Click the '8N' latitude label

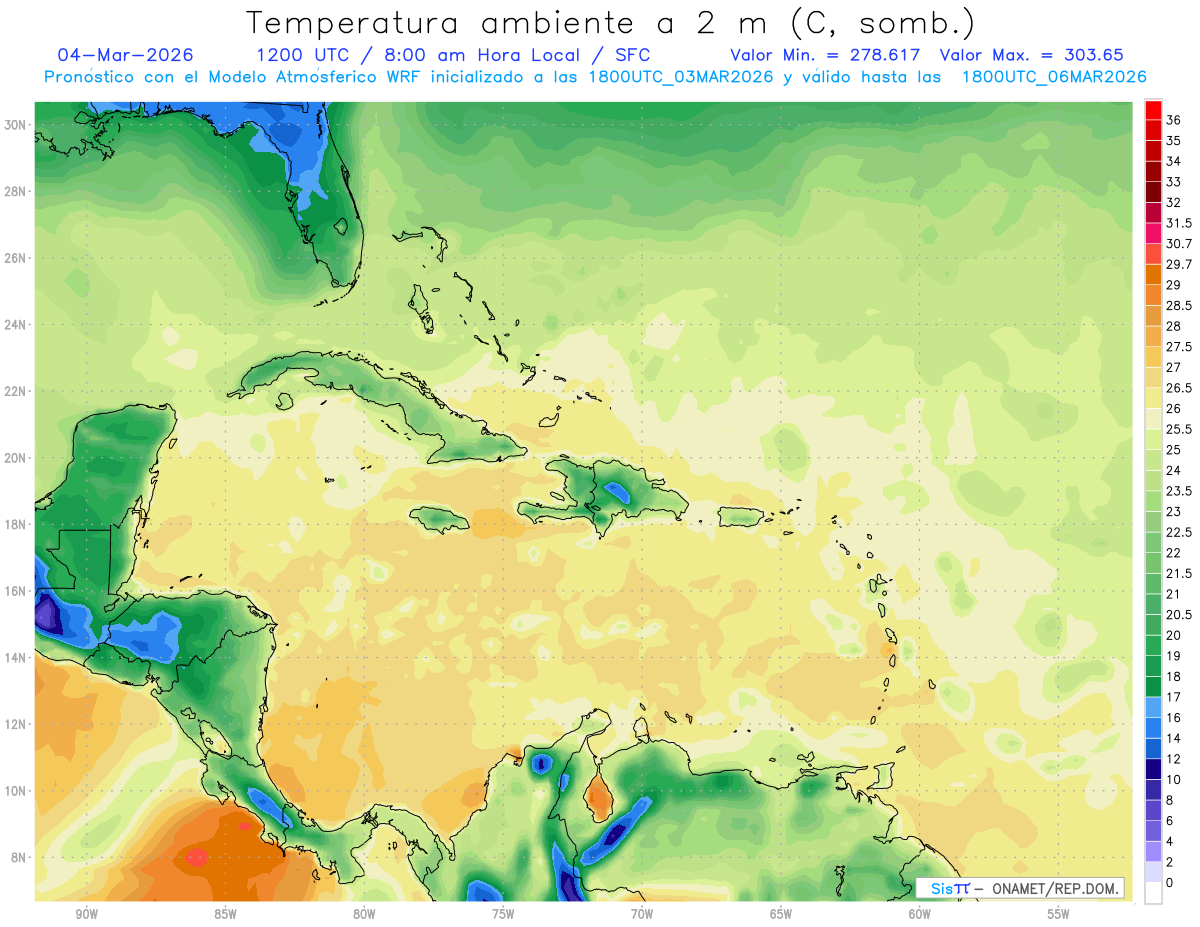[20, 858]
